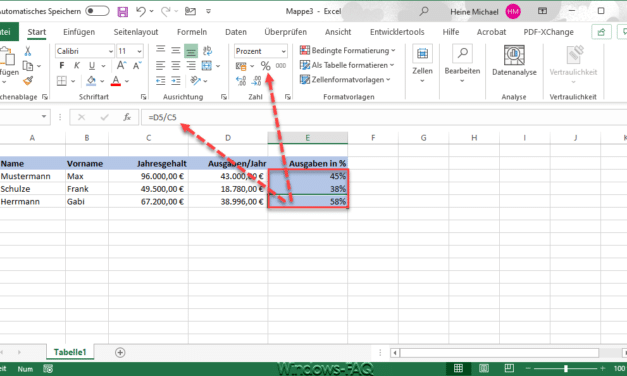Click the formula bar showing =D5/C5
The width and height of the screenshot is (627, 376).
(384, 117)
